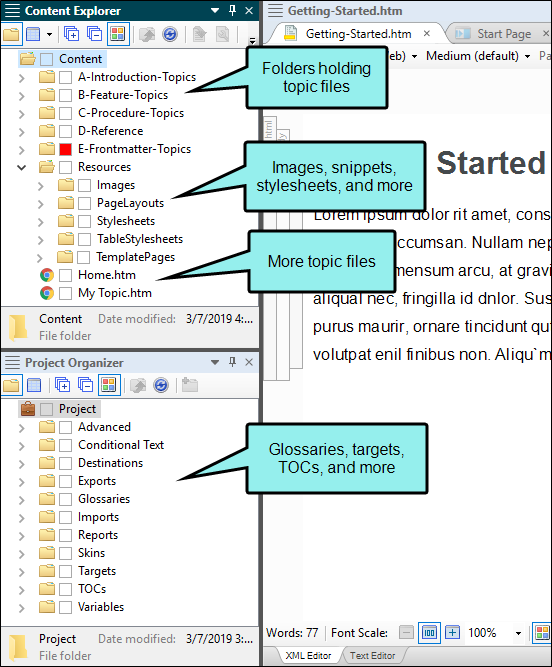This screenshot has height=667, width=552.
Task: Click Show Files list icon in Project Organizer
Action: click(x=34, y=386)
